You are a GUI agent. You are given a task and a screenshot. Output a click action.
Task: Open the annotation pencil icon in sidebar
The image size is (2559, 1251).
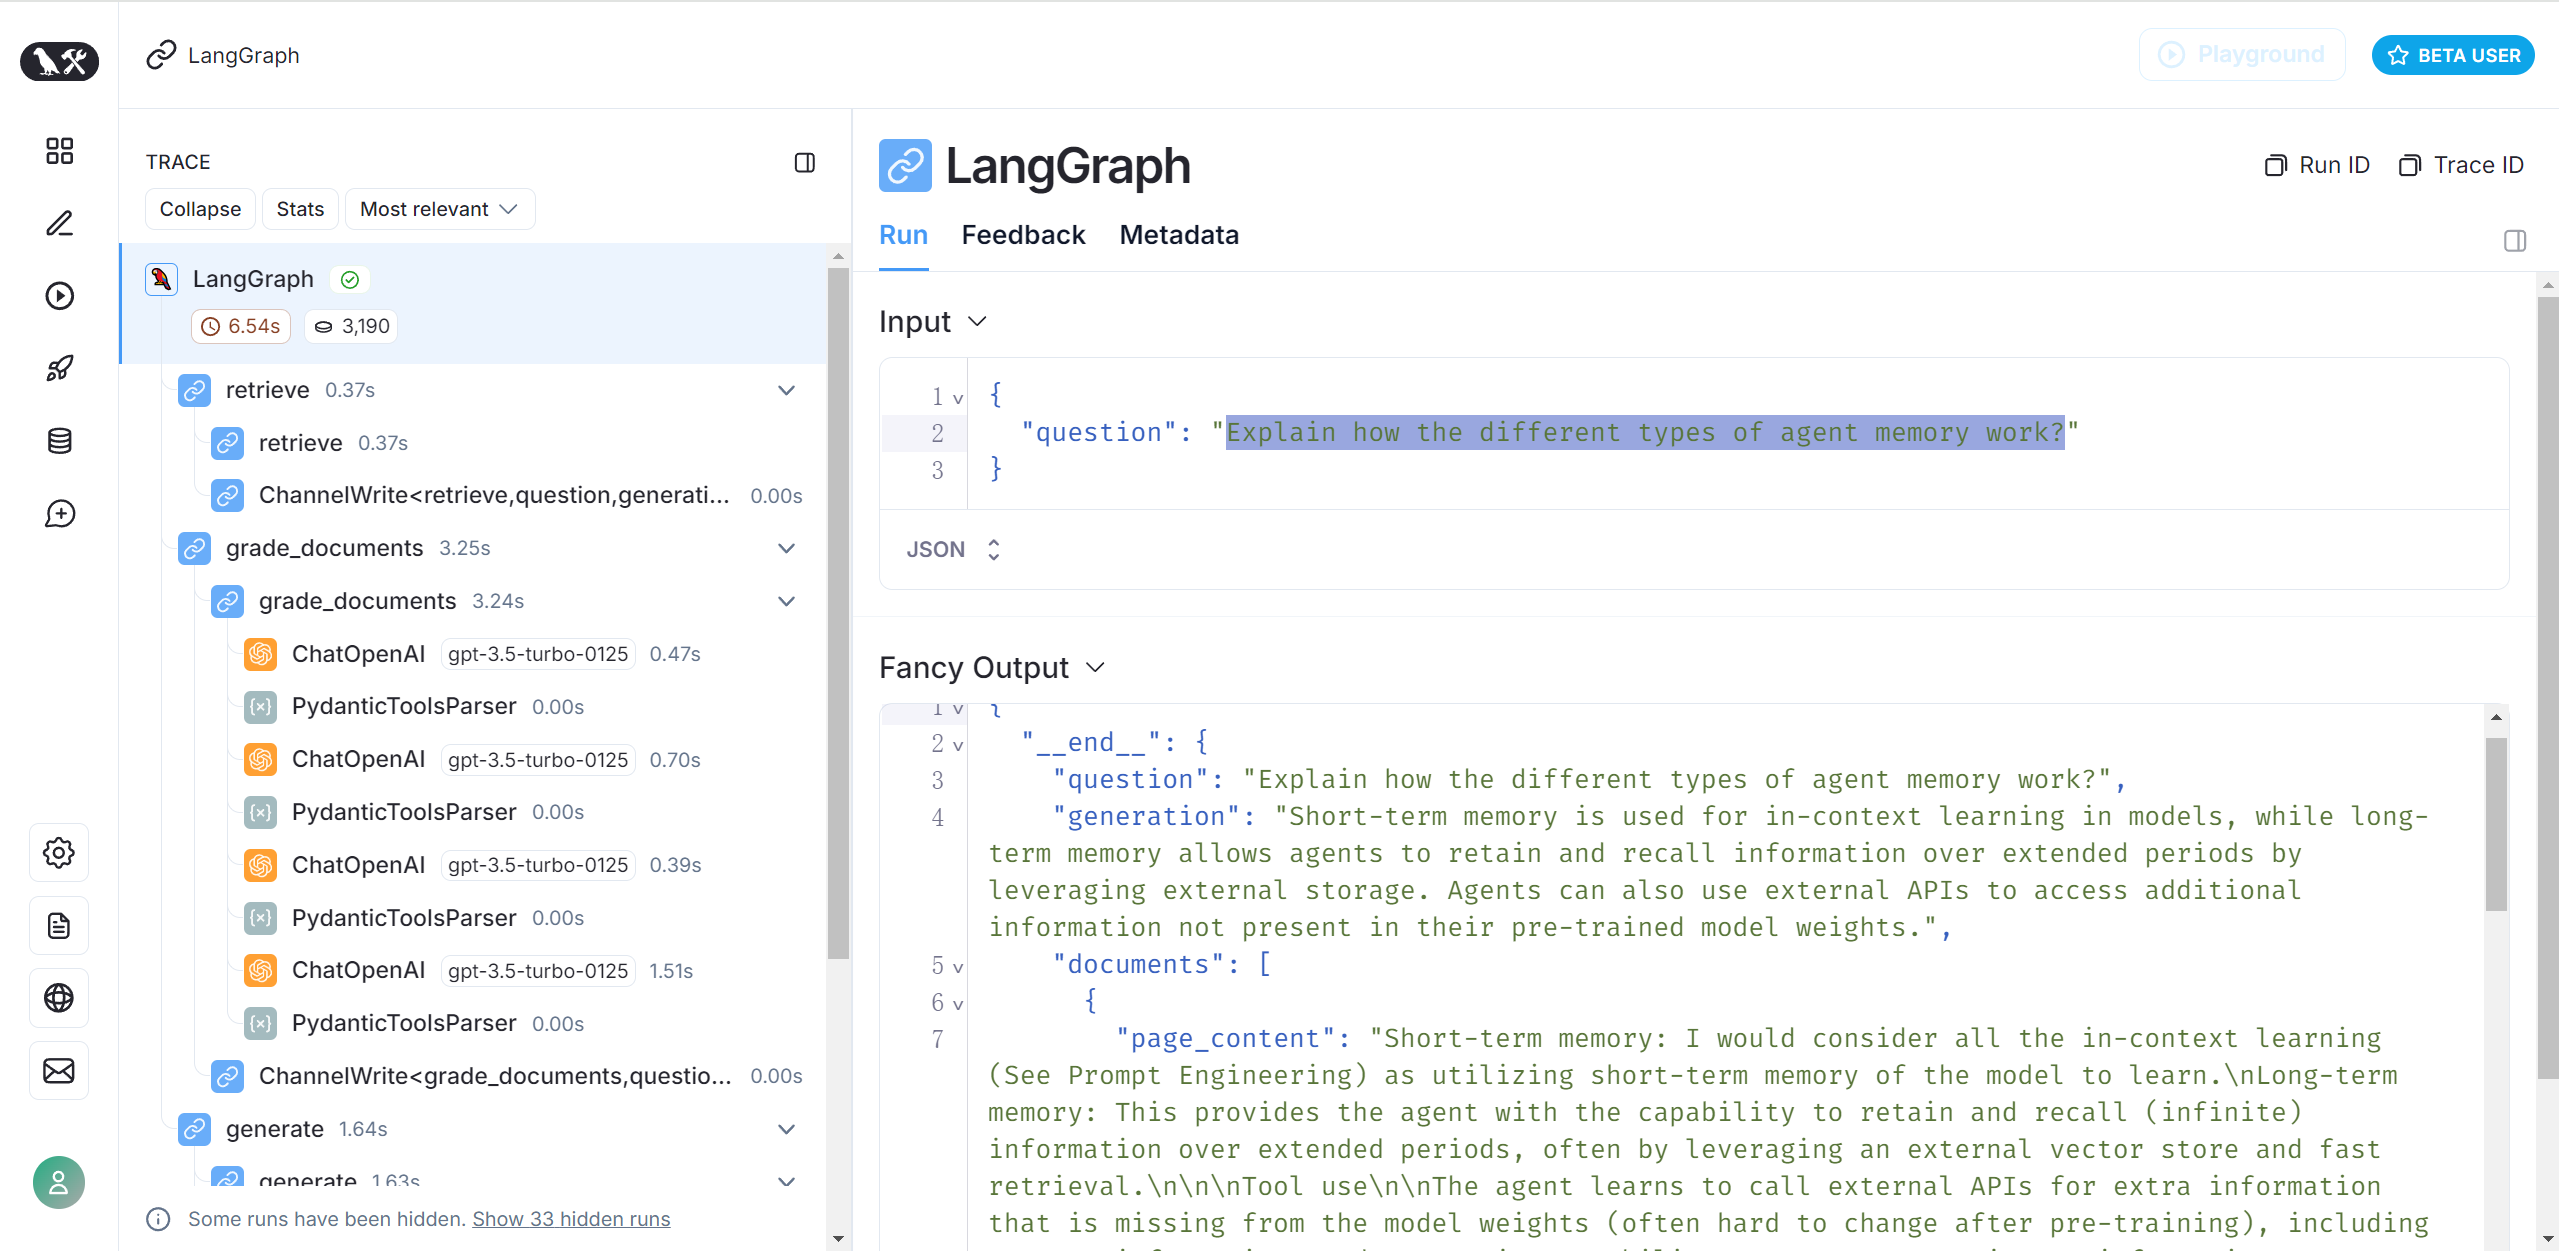point(59,223)
